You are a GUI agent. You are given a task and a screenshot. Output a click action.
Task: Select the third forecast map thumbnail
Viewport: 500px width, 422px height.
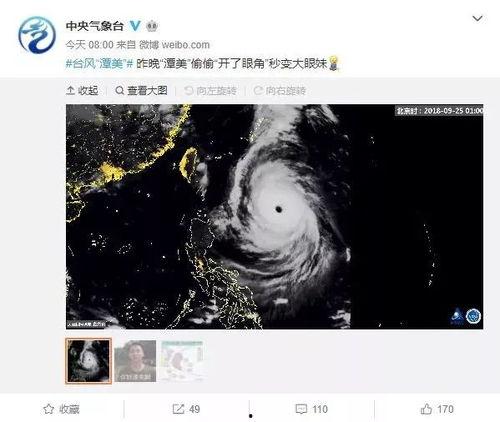coord(182,361)
